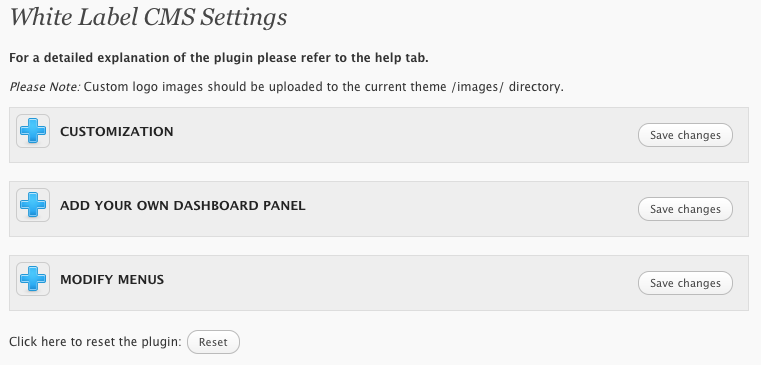This screenshot has width=761, height=365.
Task: Click 'Click here to reset the plugin' label
Action: point(95,342)
